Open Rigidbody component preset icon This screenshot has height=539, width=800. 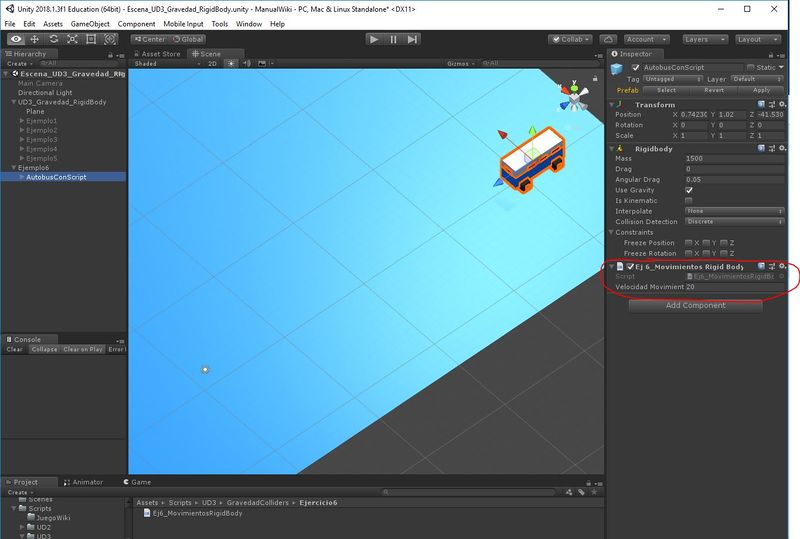(772, 148)
